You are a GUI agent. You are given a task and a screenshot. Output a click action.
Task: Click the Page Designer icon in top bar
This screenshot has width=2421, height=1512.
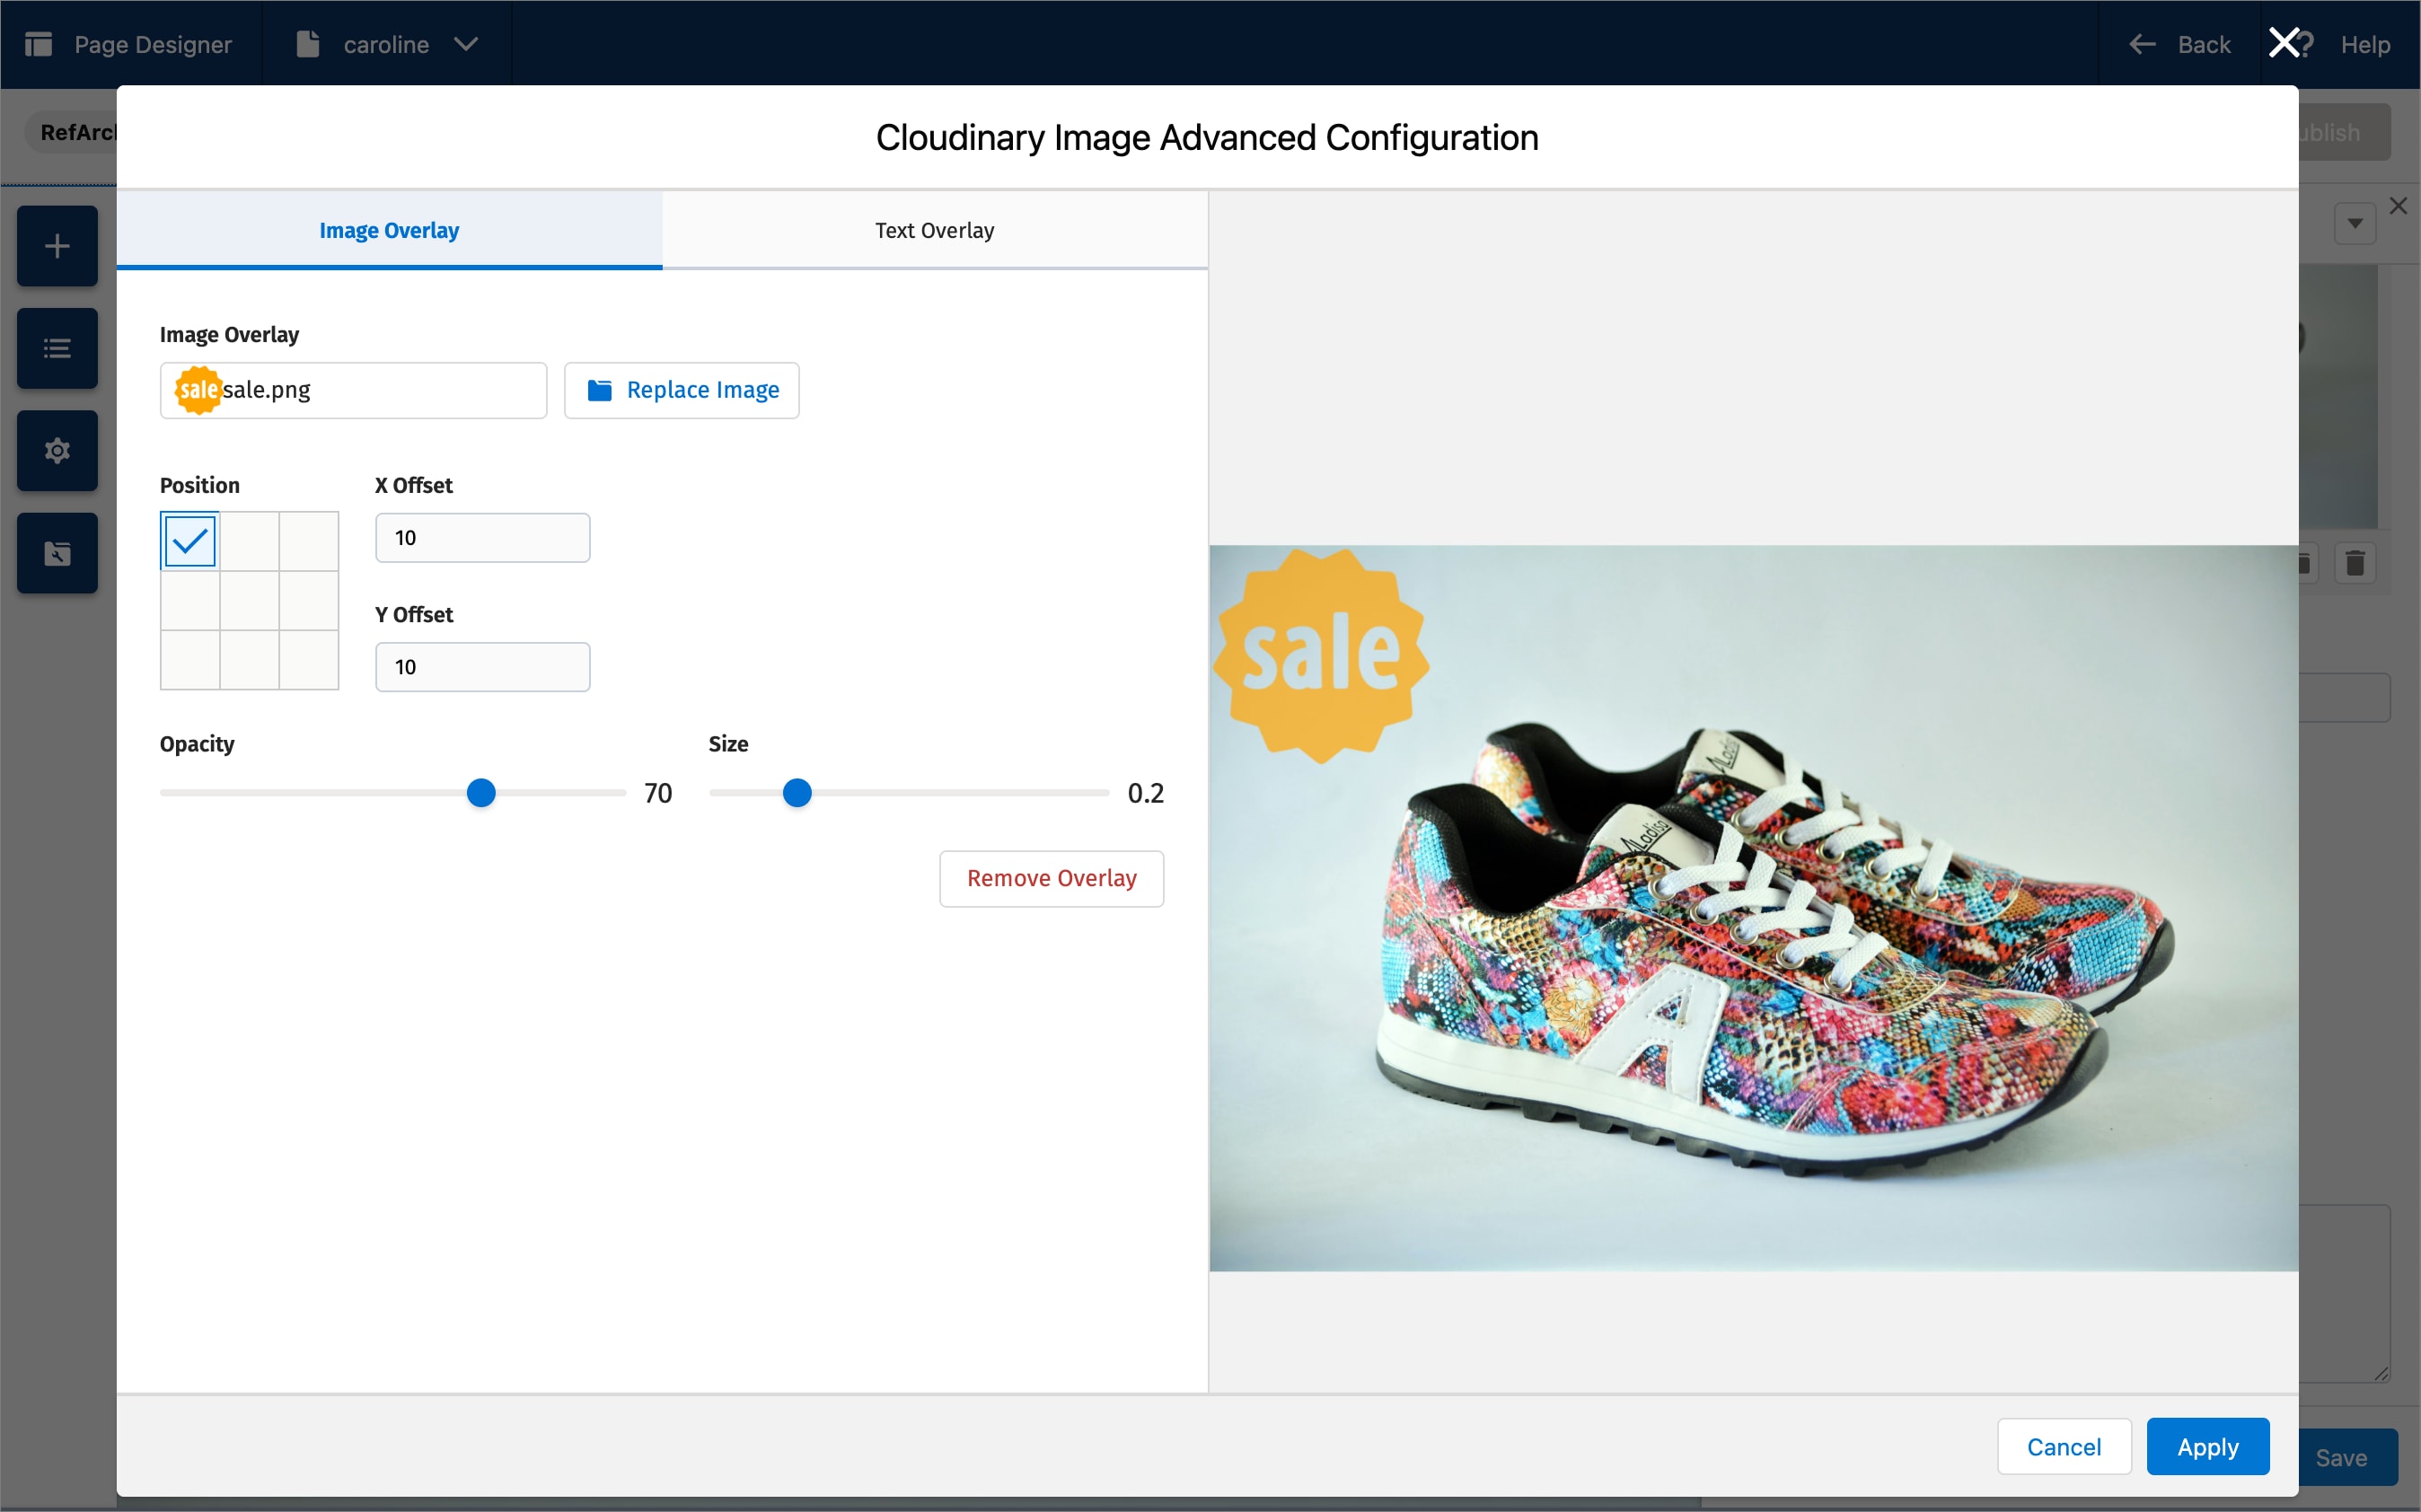click(x=39, y=44)
